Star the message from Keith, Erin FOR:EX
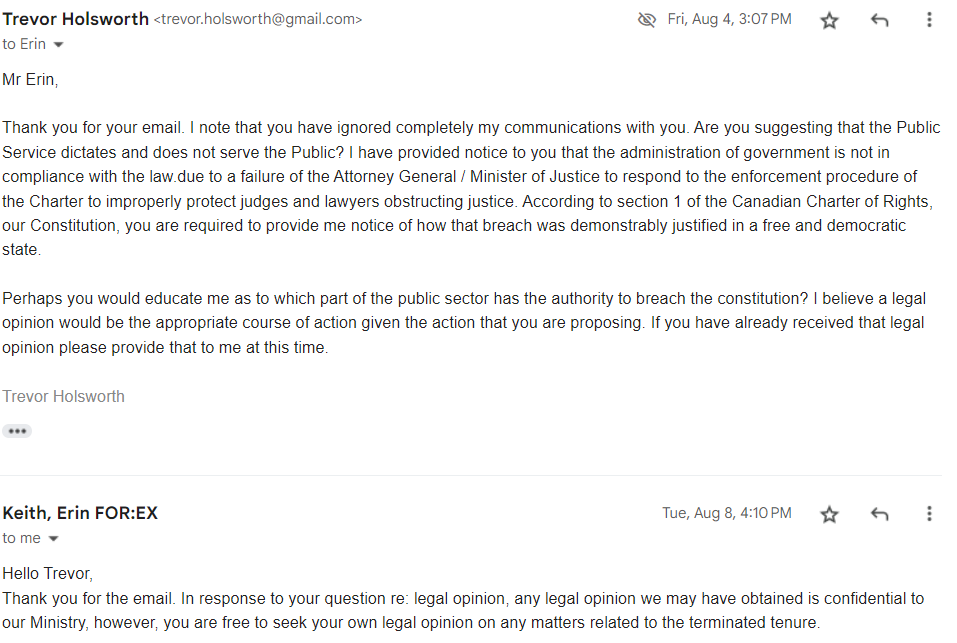Viewport: 957px width, 643px height. 829,514
